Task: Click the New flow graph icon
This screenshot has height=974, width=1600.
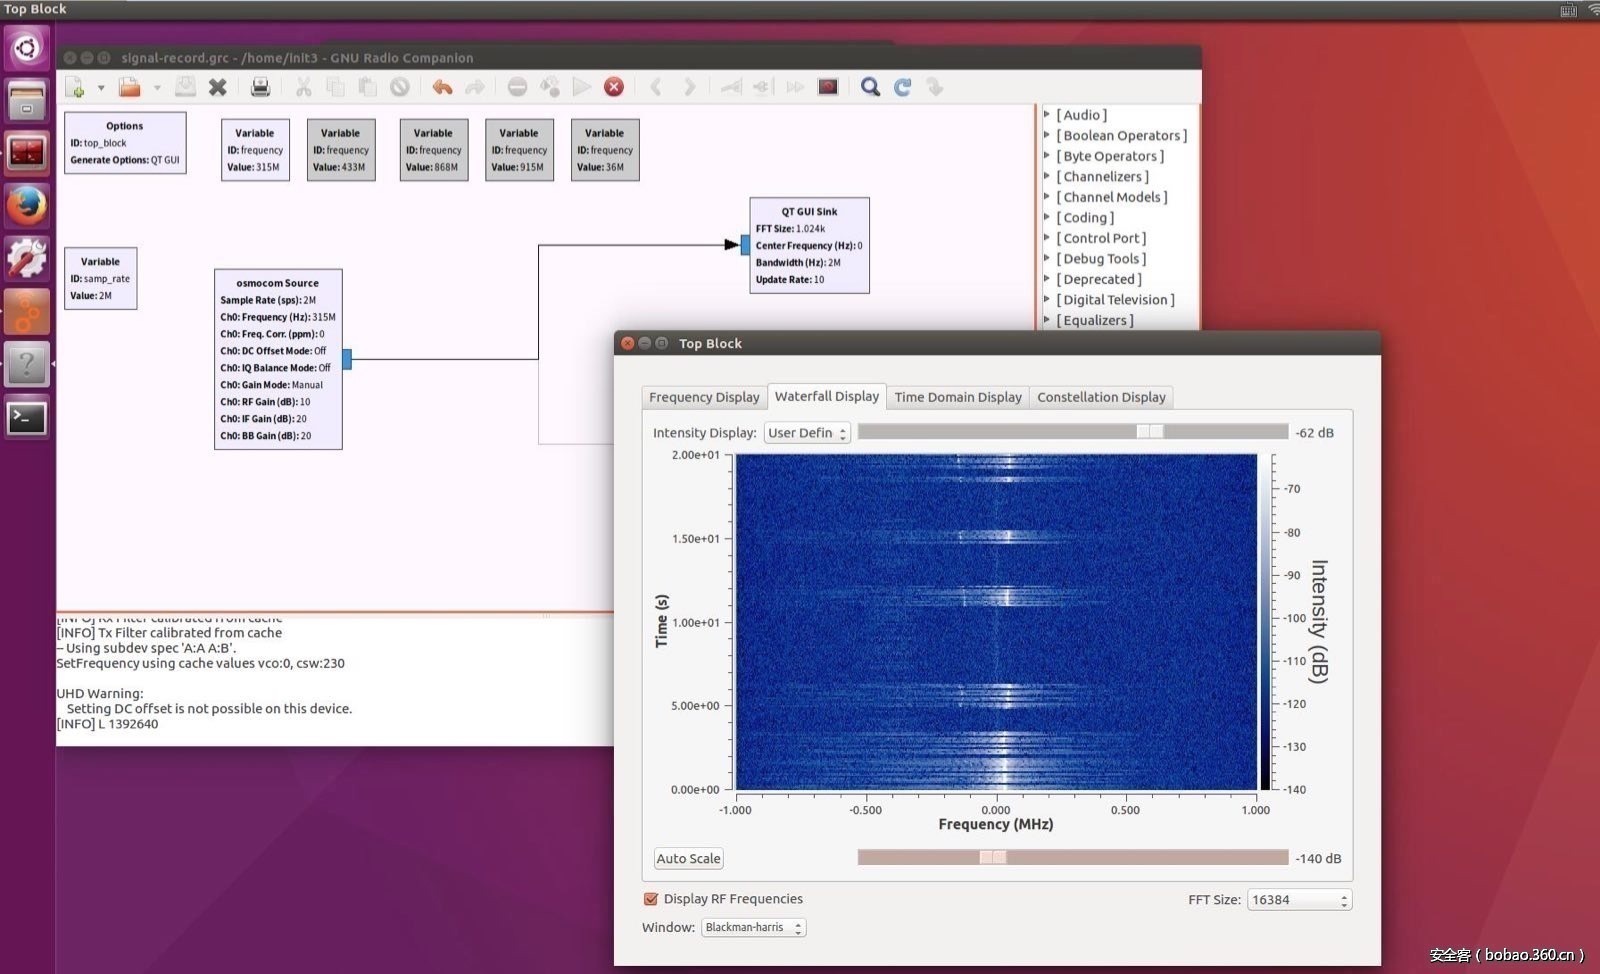Action: coord(75,88)
